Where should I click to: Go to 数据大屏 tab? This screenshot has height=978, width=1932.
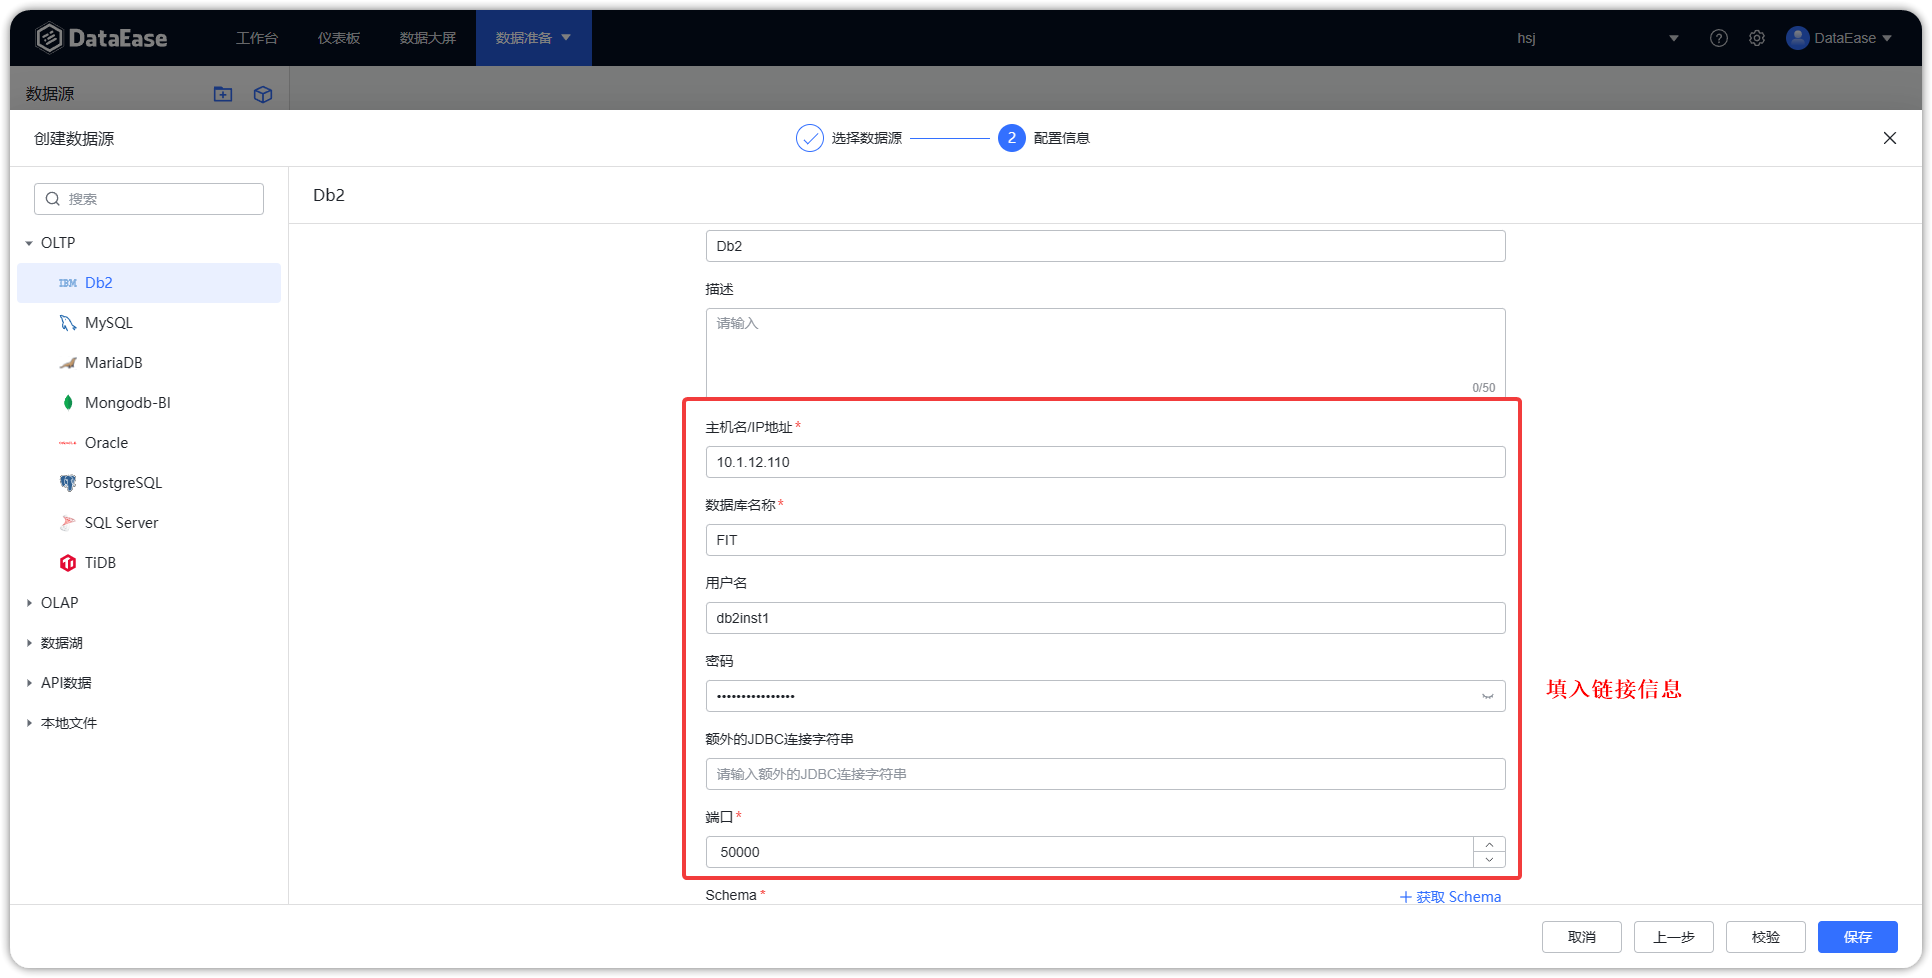click(x=428, y=38)
